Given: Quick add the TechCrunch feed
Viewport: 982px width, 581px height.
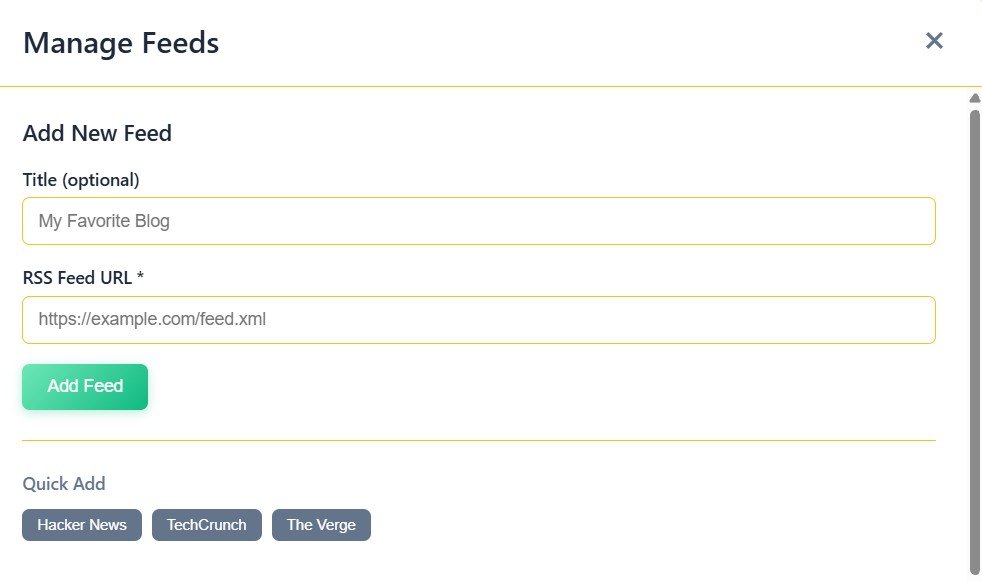Looking at the screenshot, I should (207, 525).
